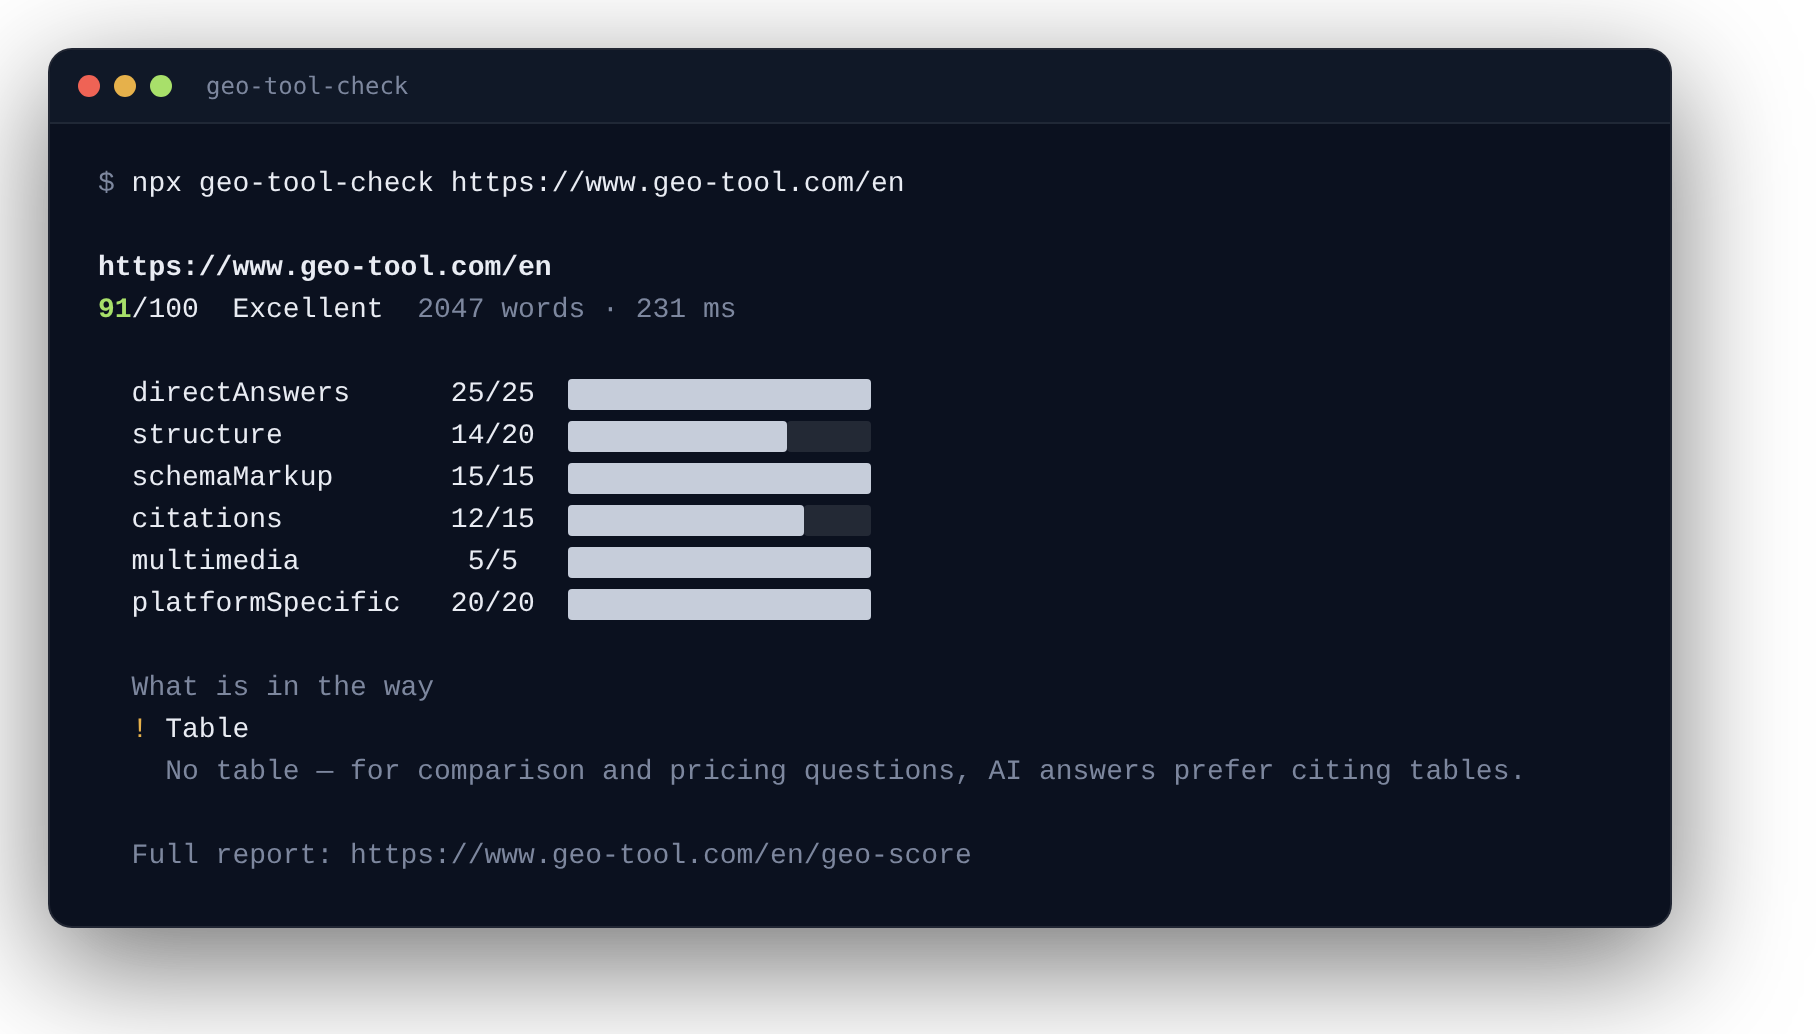Screen dimensions: 1816x1034
Task: Select the citations row label
Action: pyautogui.click(x=207, y=519)
